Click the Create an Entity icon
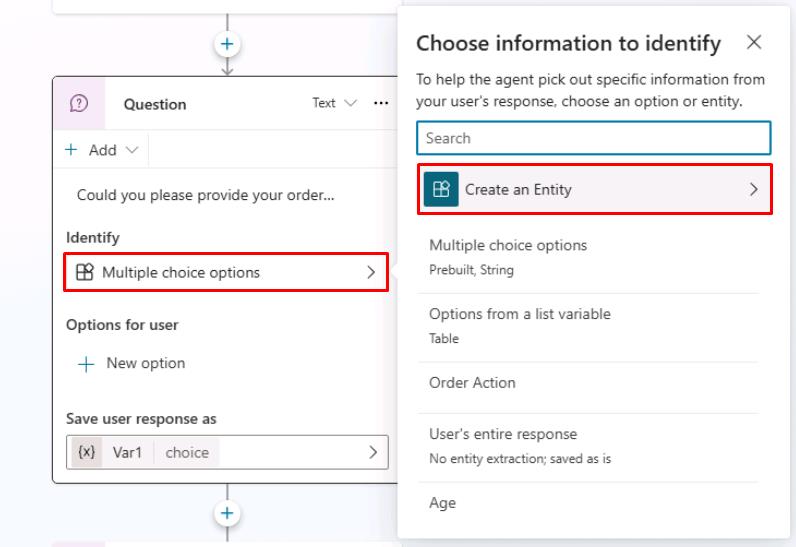Image resolution: width=796 pixels, height=547 pixels. (441, 189)
